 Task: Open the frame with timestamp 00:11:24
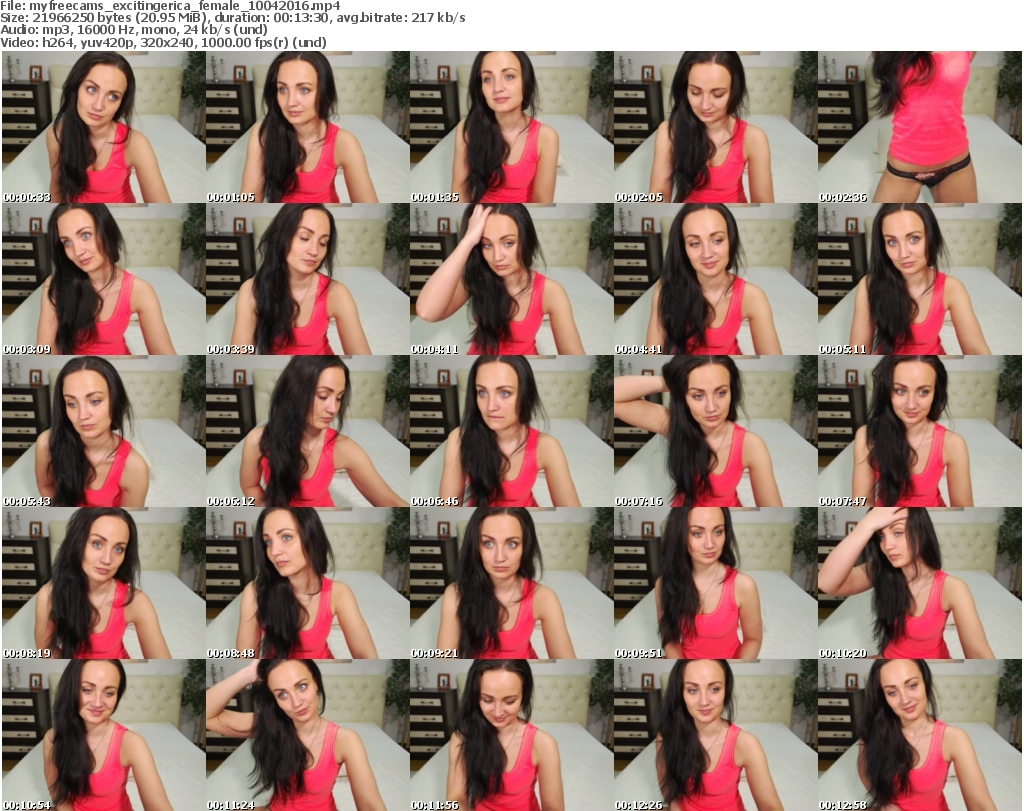(x=308, y=735)
